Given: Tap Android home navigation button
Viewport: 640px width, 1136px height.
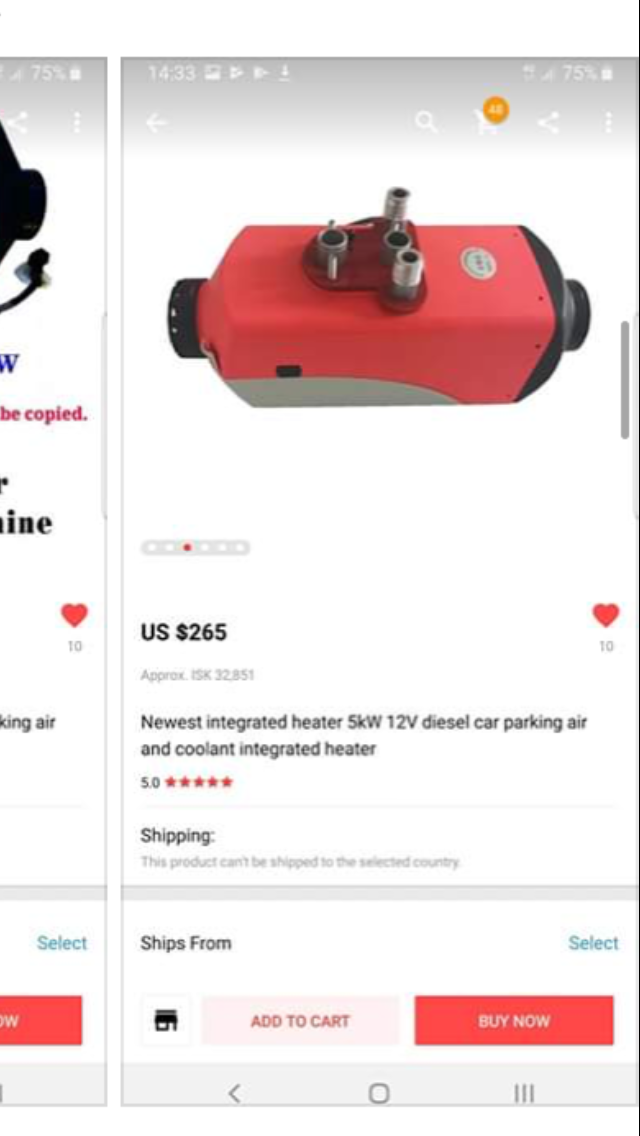Looking at the screenshot, I should 378,1093.
